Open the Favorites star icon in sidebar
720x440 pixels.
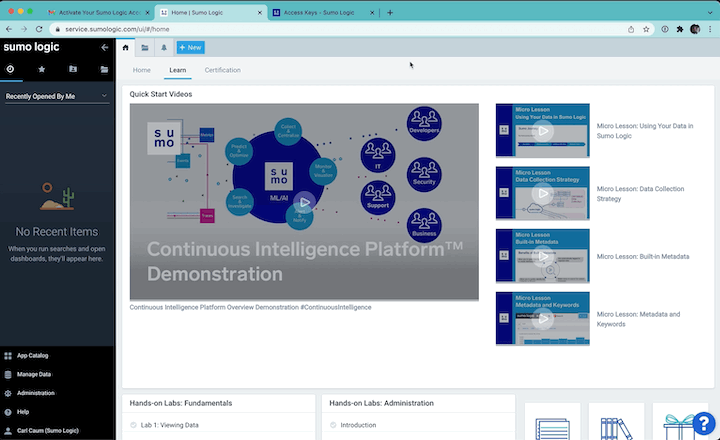41,69
